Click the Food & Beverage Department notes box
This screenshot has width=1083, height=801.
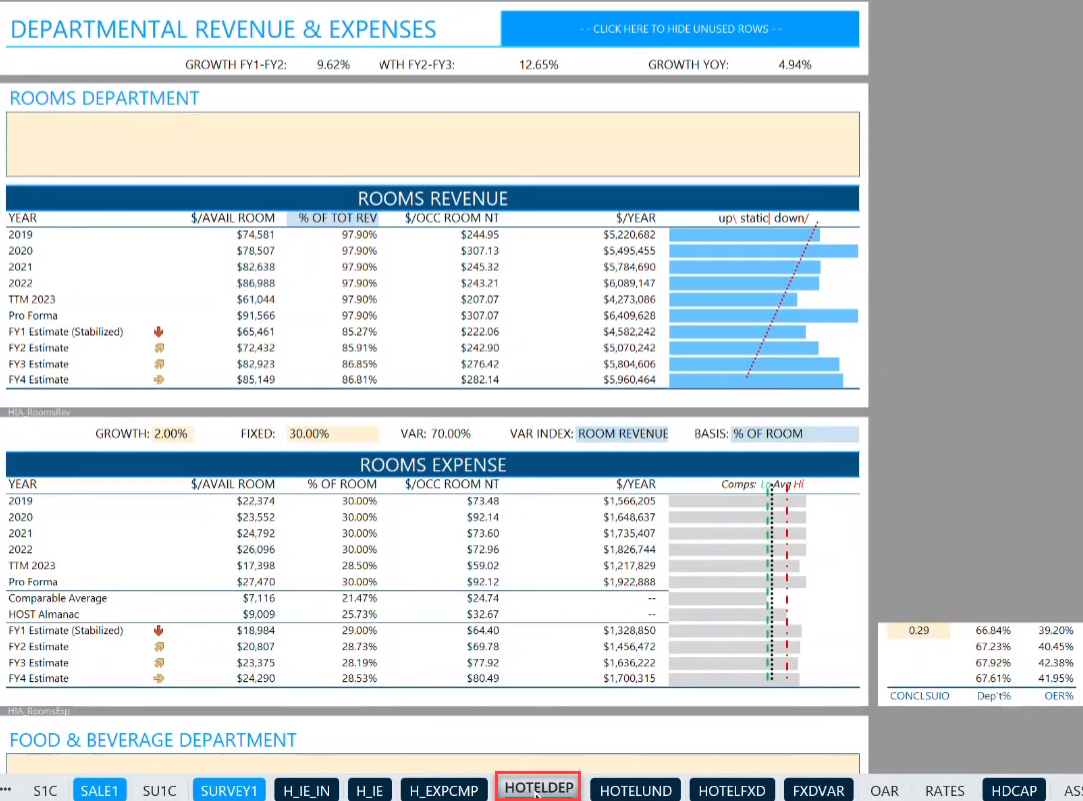tap(433, 764)
